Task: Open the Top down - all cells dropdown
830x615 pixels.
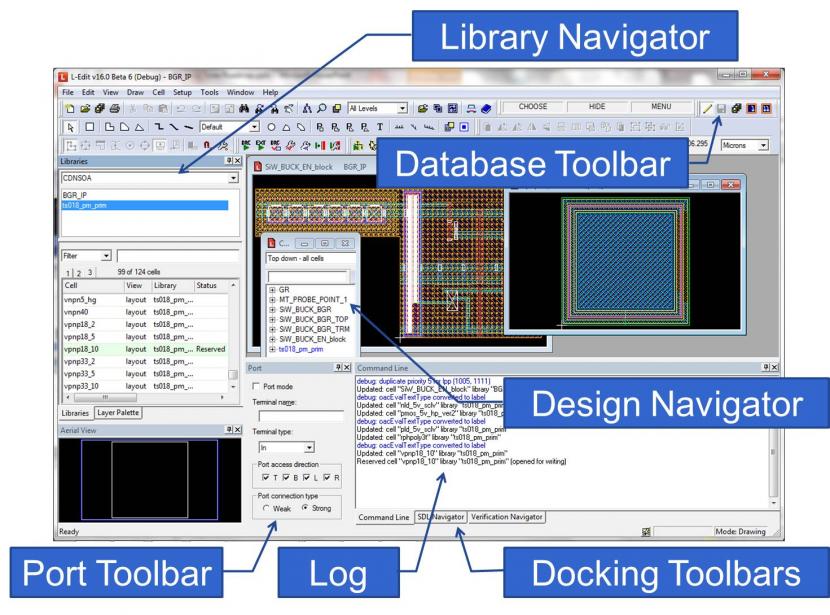Action: point(311,258)
